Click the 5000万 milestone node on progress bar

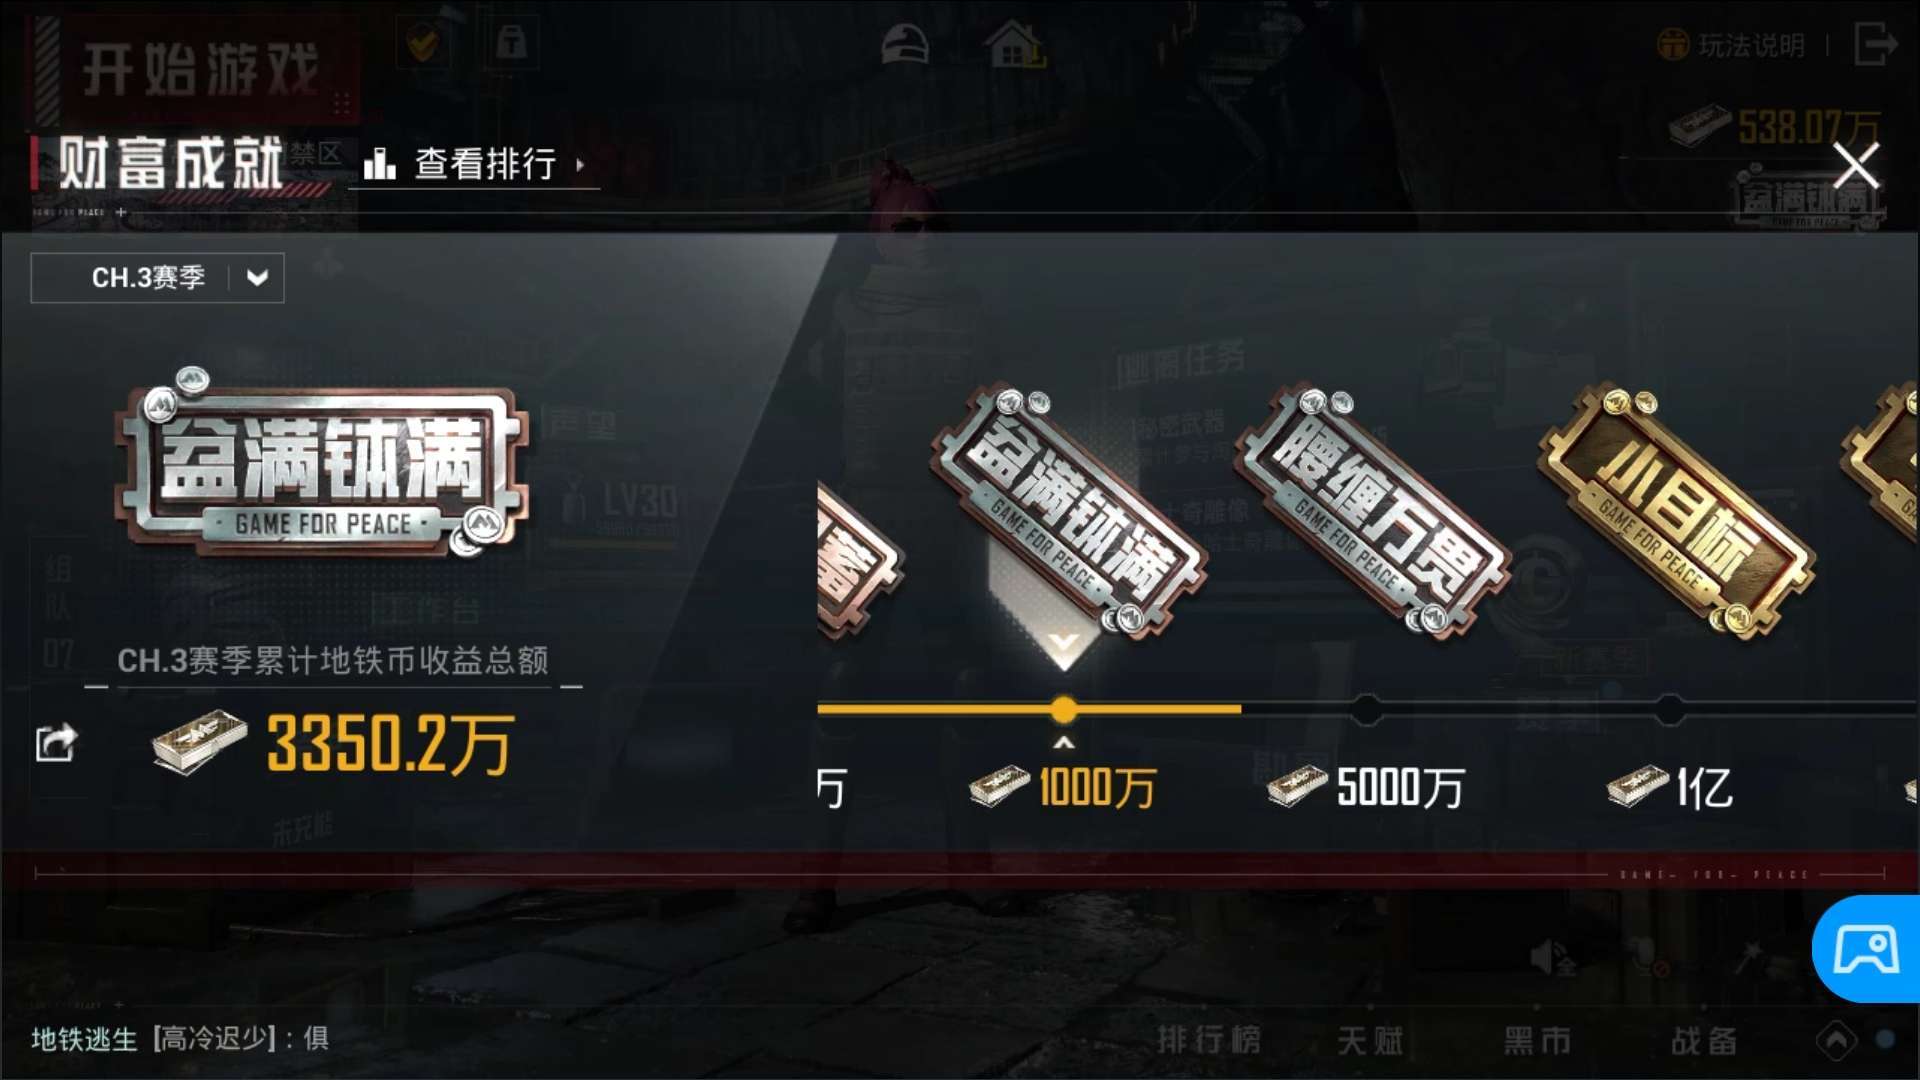pos(1366,710)
